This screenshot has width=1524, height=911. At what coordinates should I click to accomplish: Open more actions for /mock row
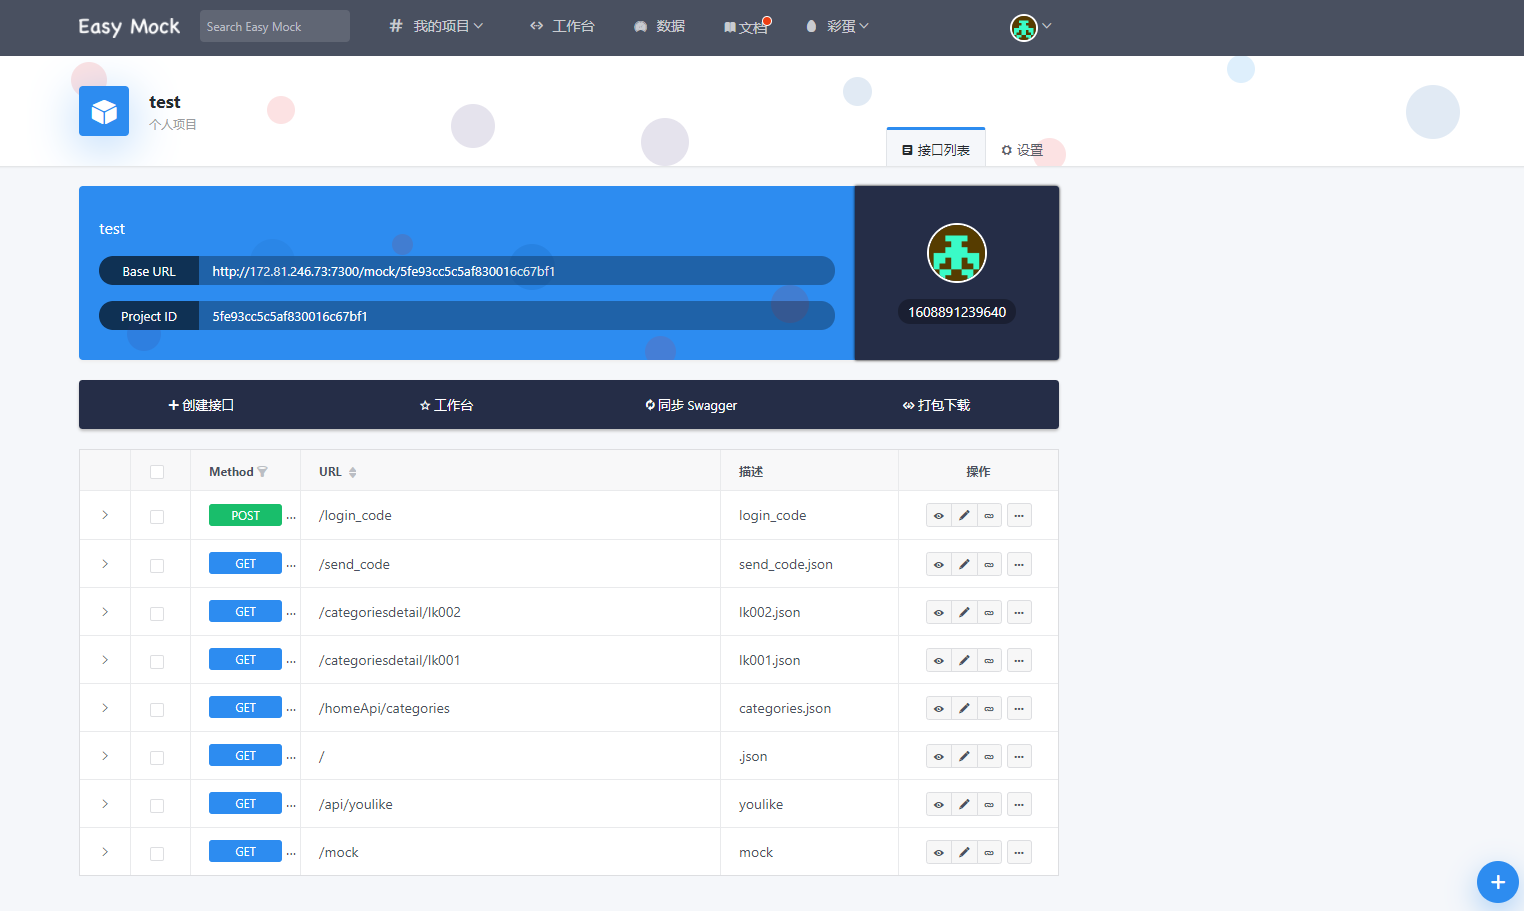click(1019, 852)
